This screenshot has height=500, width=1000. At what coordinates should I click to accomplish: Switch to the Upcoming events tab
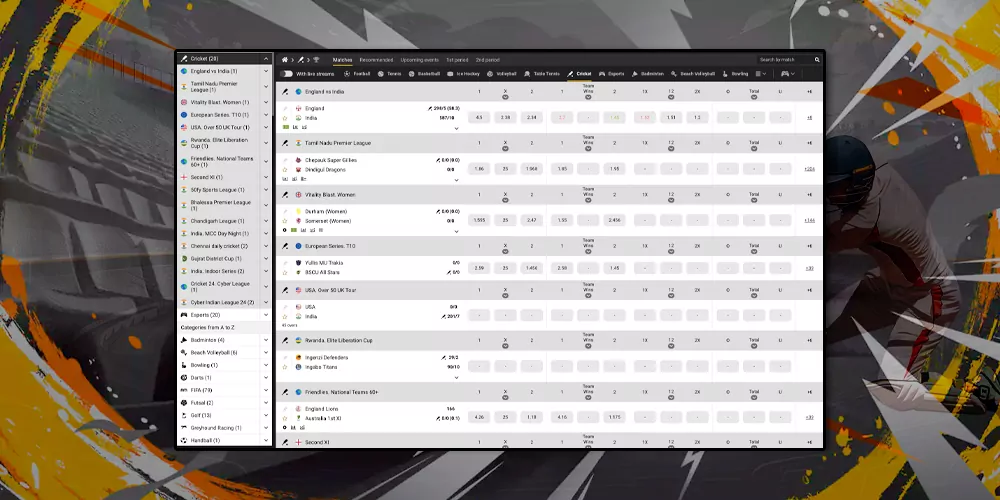click(420, 60)
